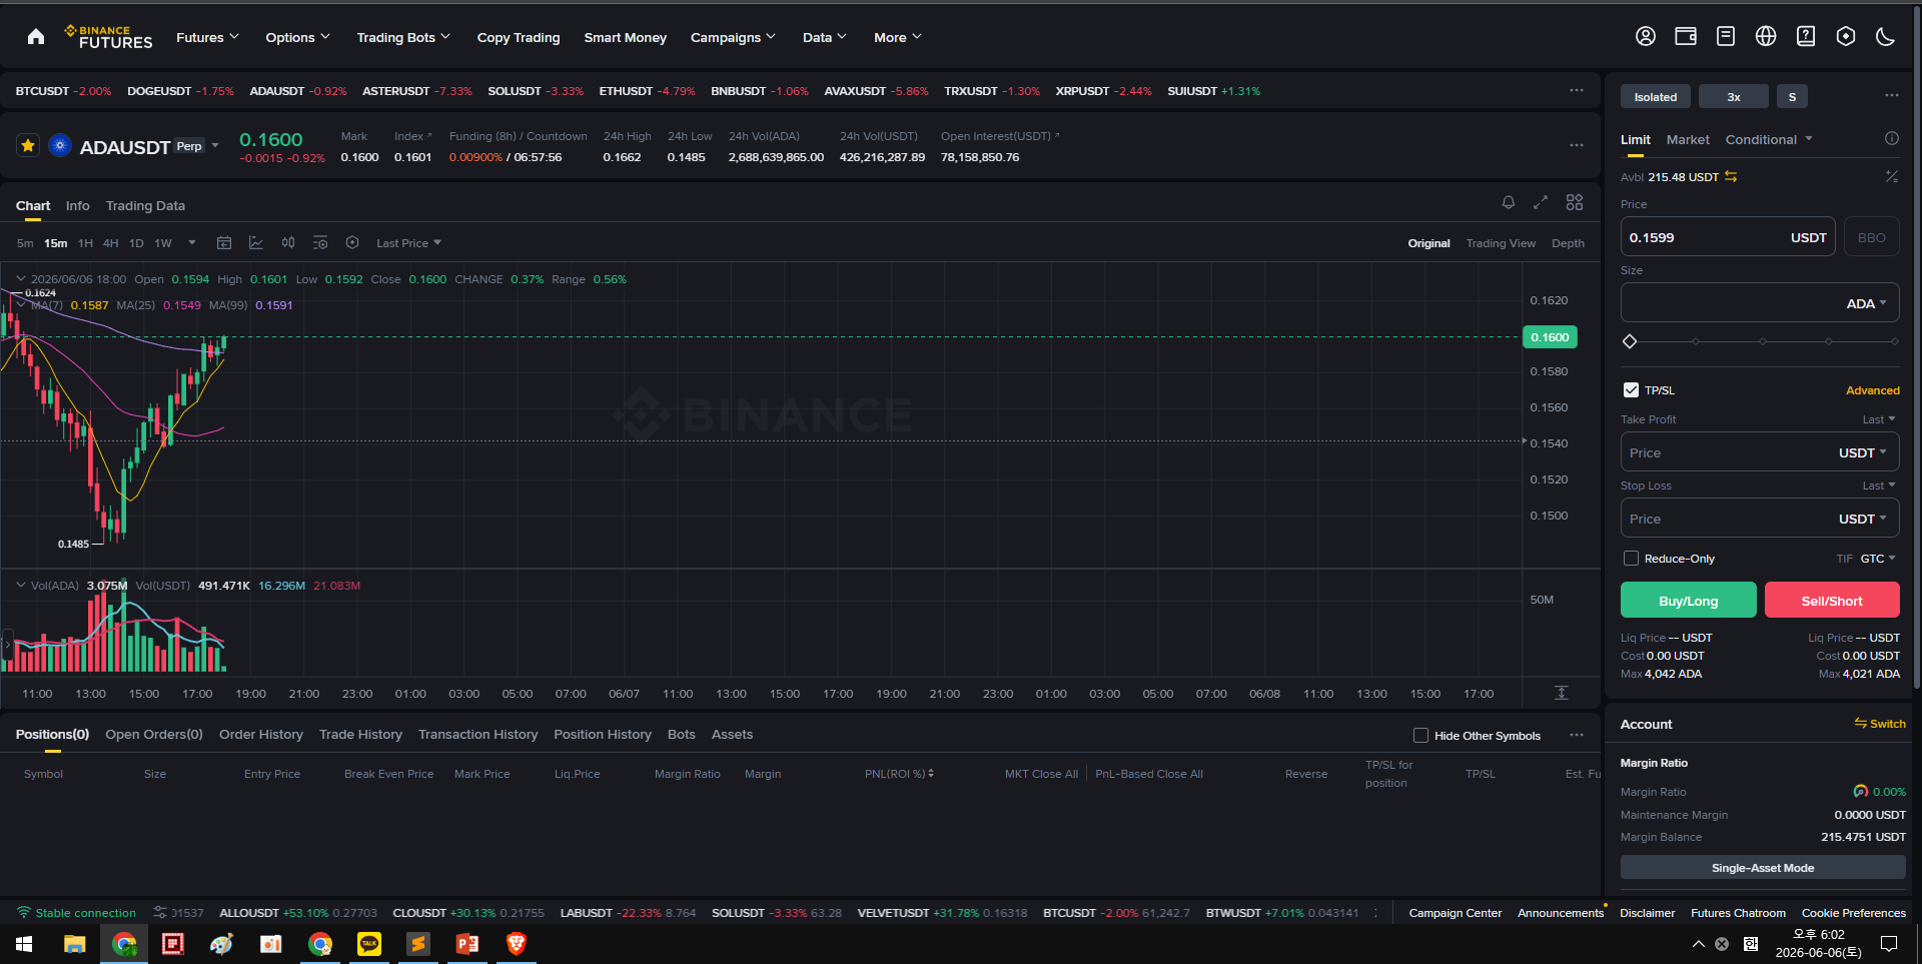The height and width of the screenshot is (964, 1922).
Task: Check Hide Other Symbols
Action: click(1420, 735)
